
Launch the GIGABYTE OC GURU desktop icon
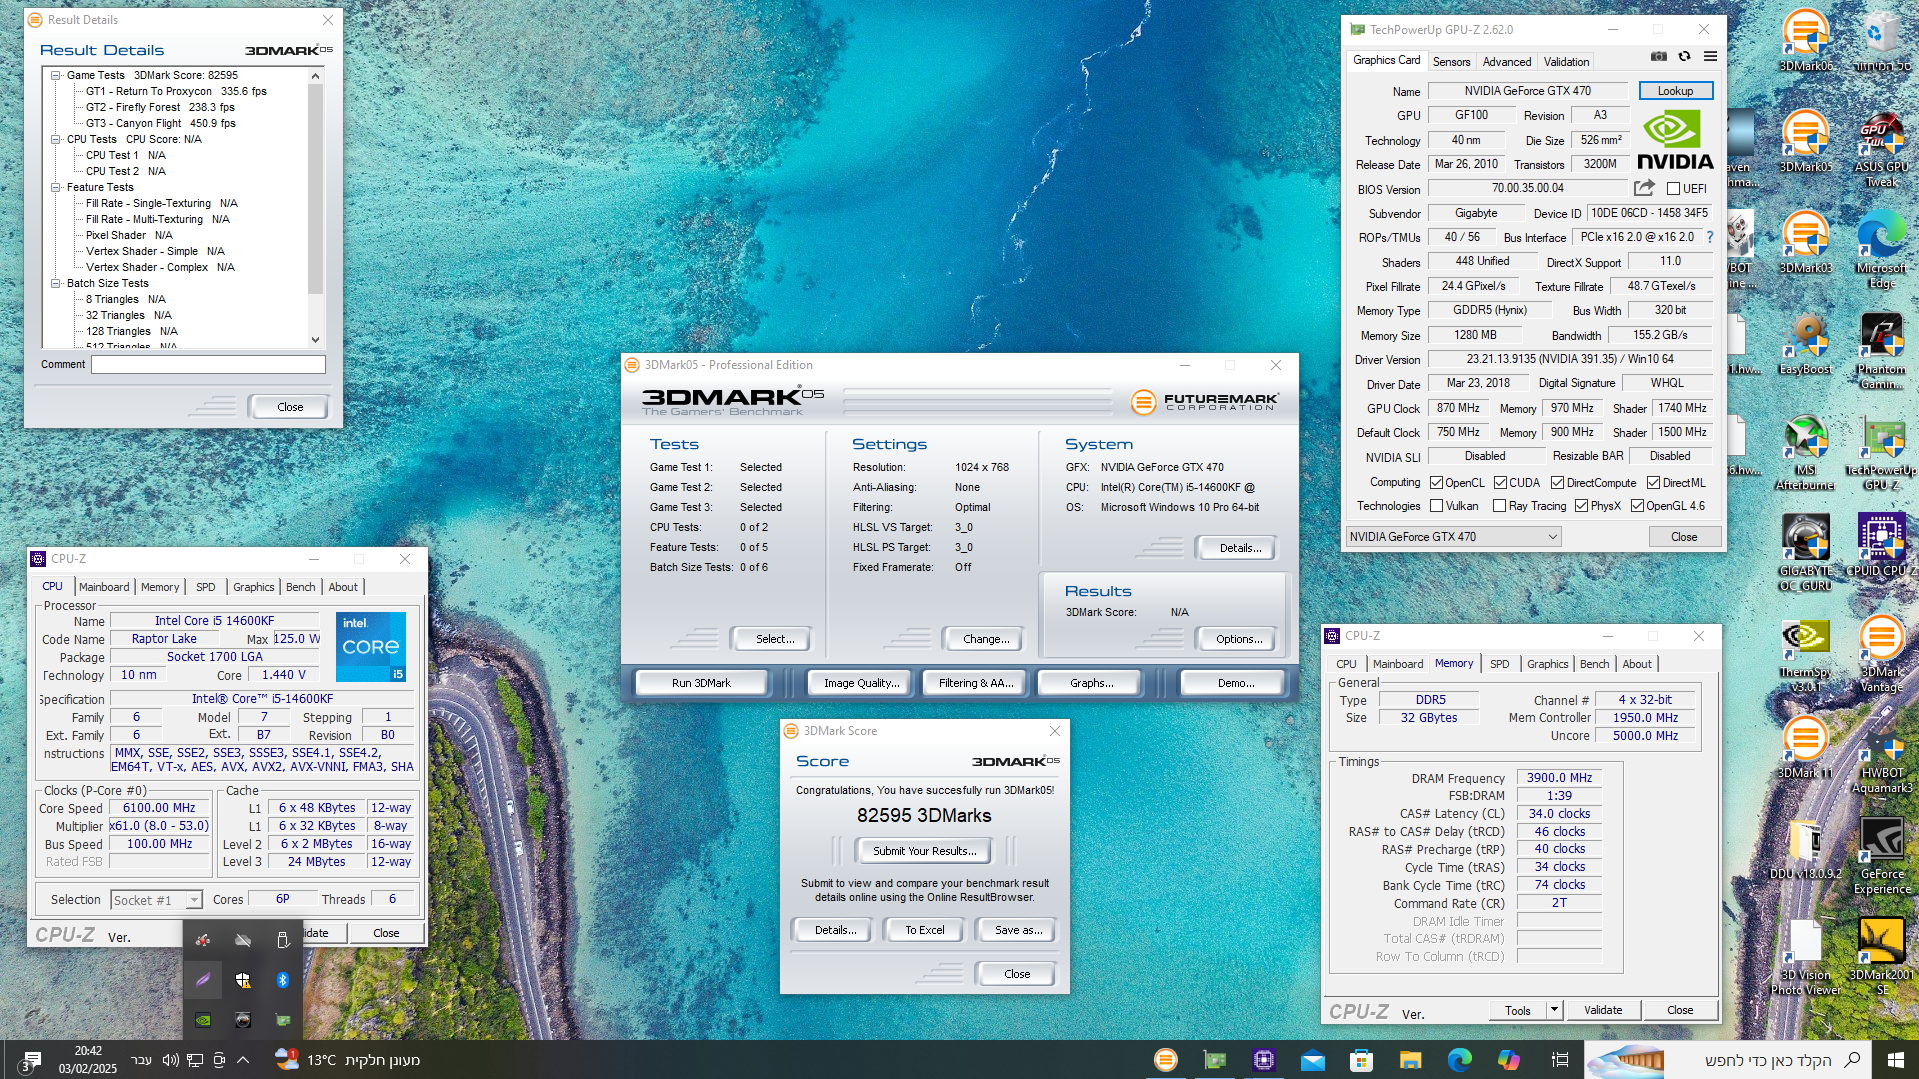[x=1806, y=552]
